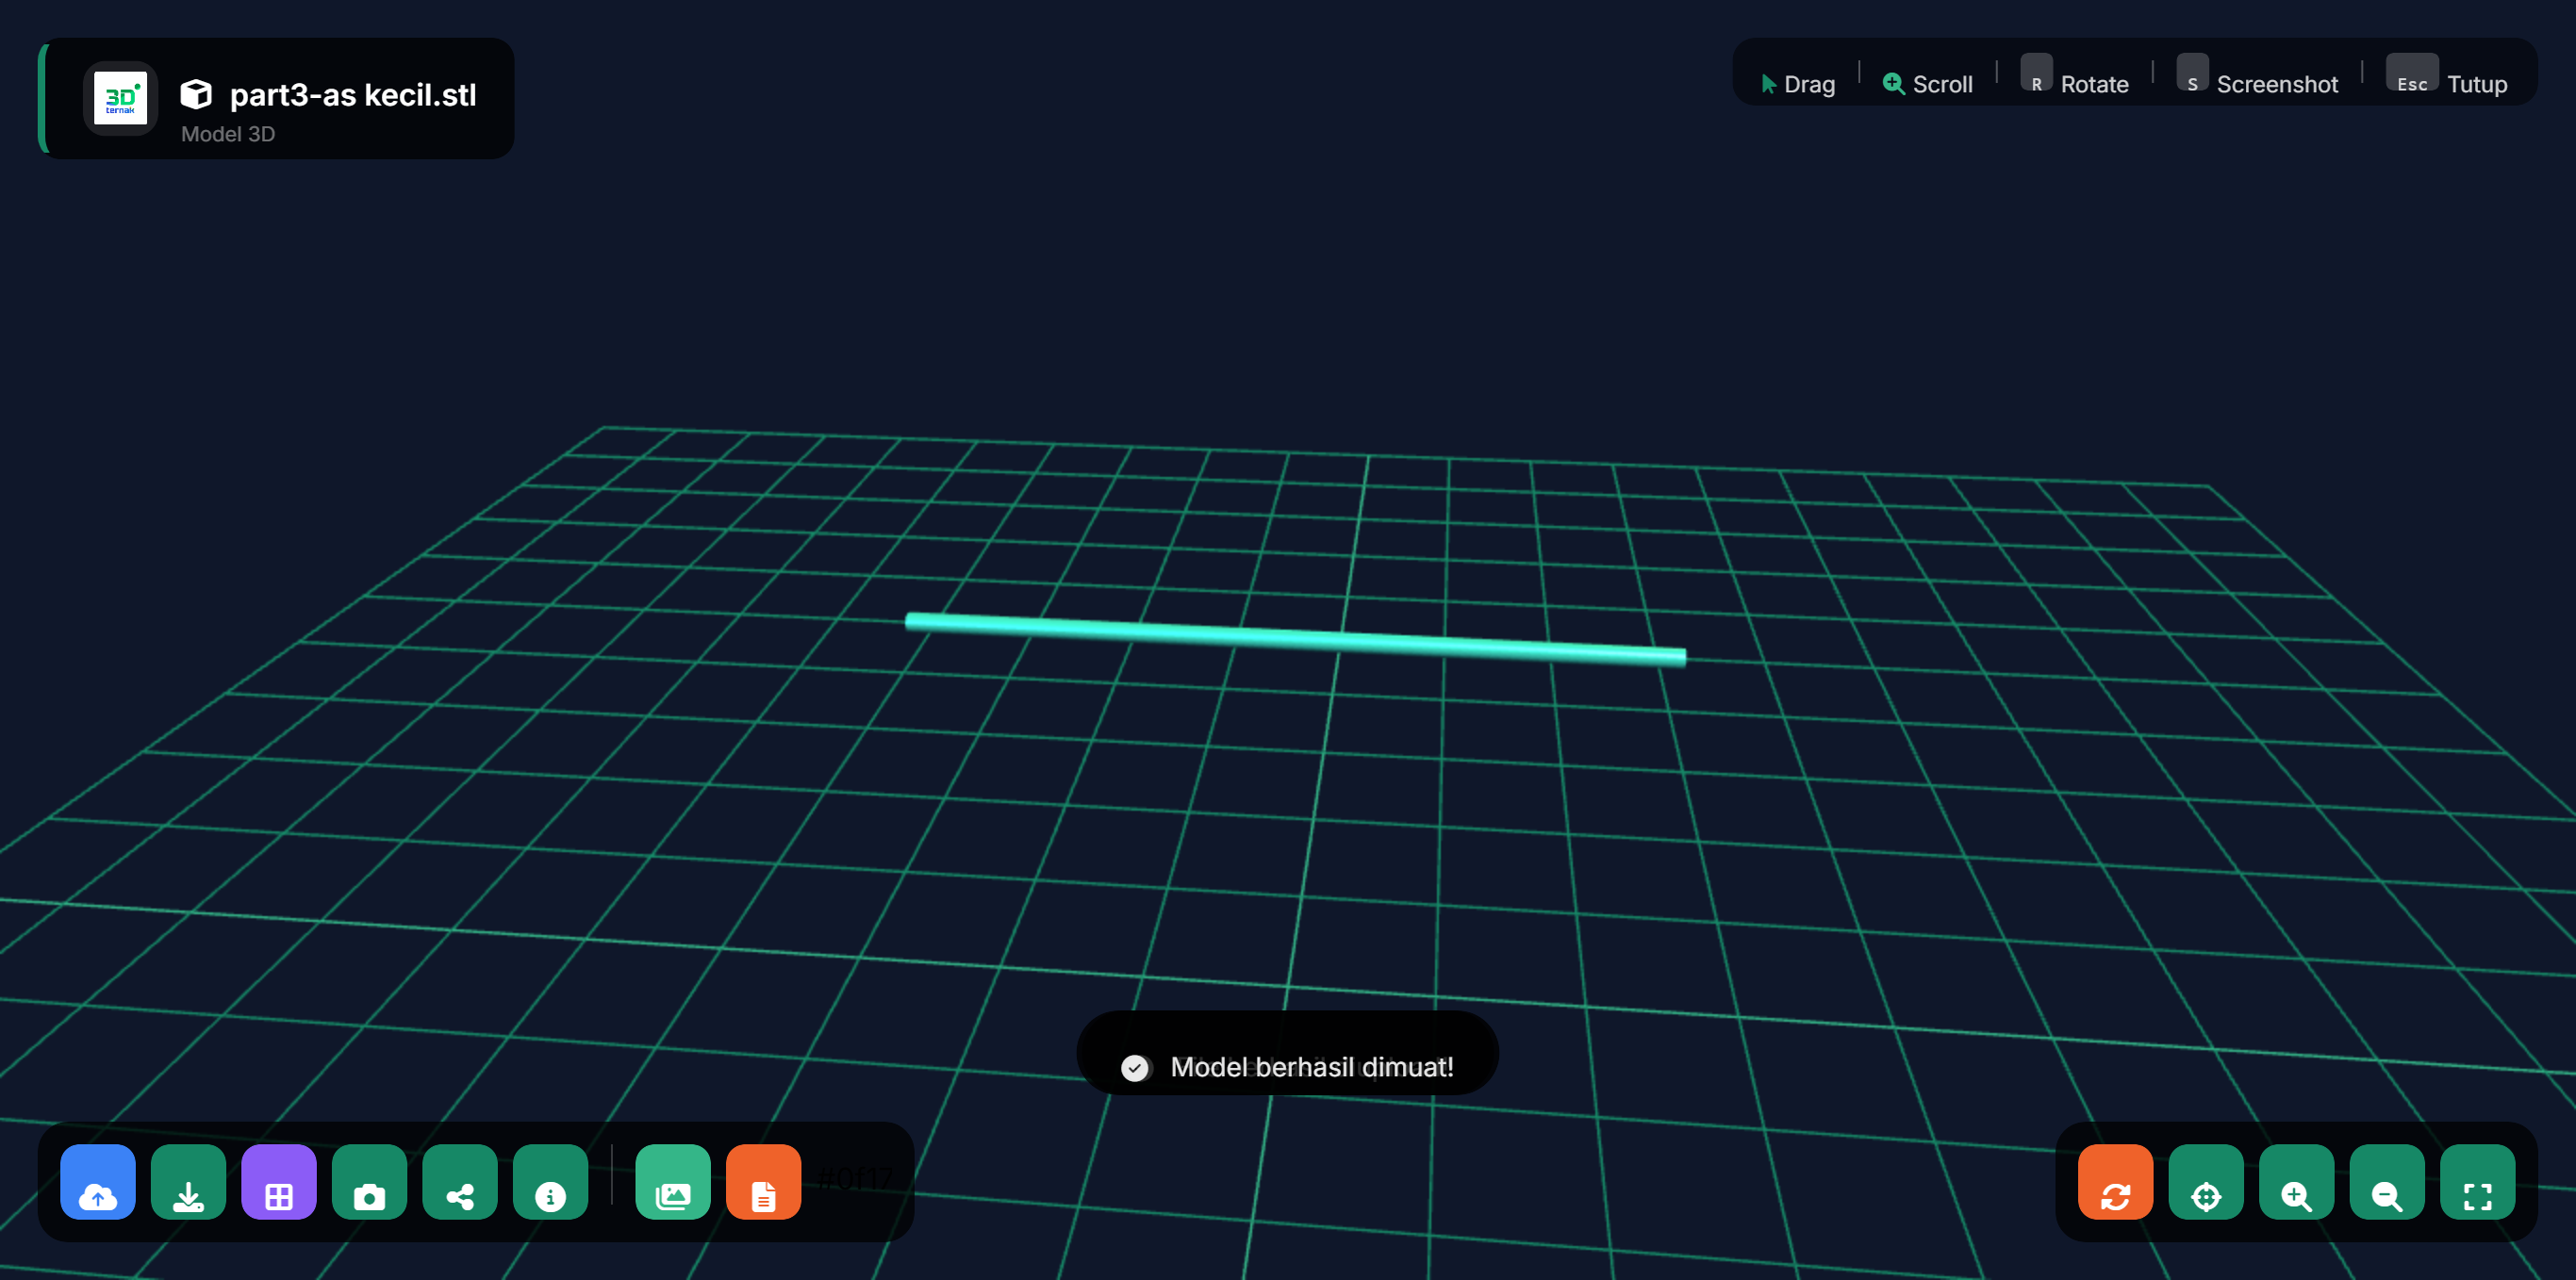Zoom in with the magnifier plus button
This screenshot has height=1280, width=2576.
pyautogui.click(x=2296, y=1182)
